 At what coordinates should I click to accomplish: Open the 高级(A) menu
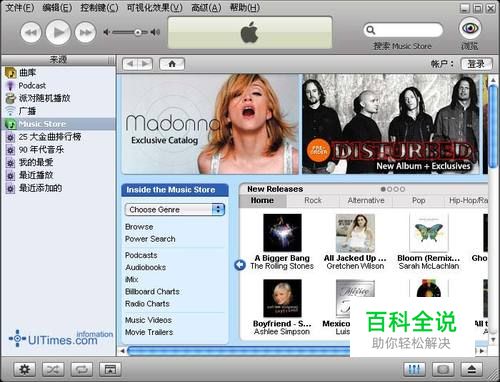(x=206, y=8)
